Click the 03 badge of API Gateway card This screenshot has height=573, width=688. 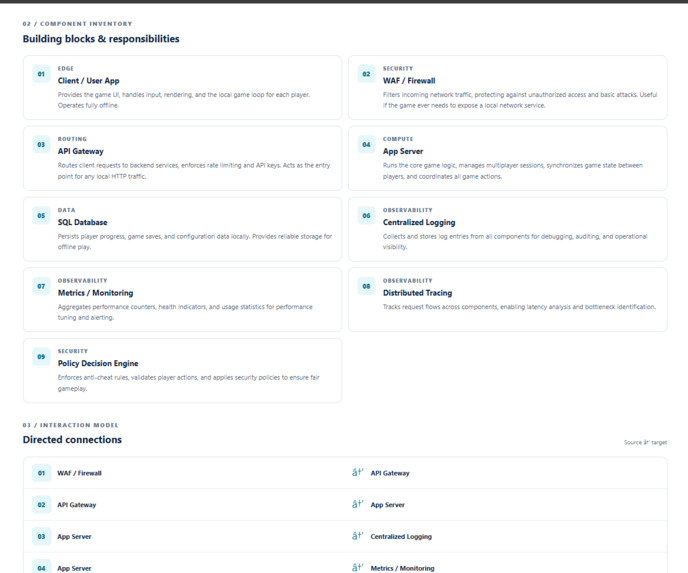(41, 144)
